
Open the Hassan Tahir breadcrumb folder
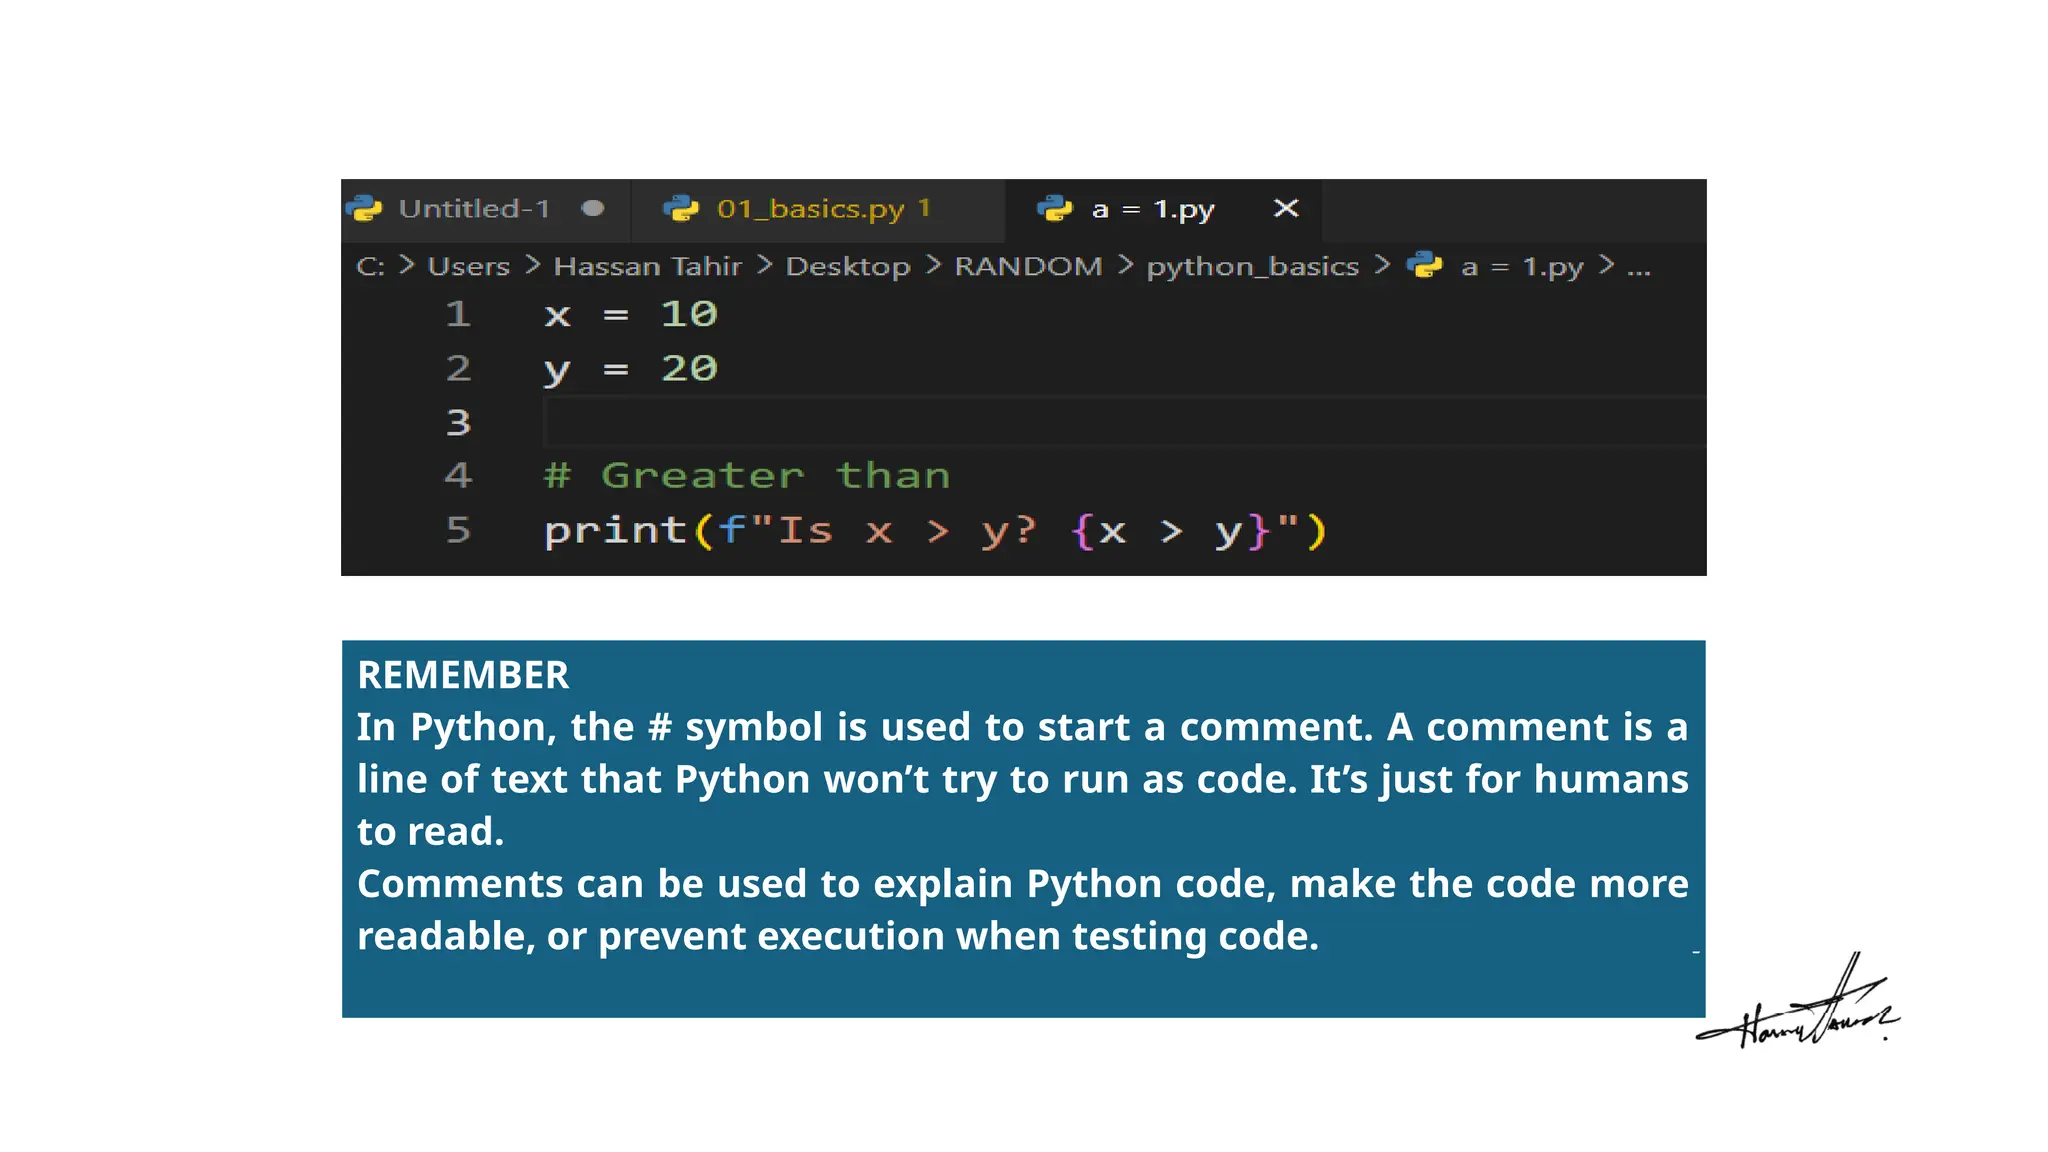click(647, 266)
